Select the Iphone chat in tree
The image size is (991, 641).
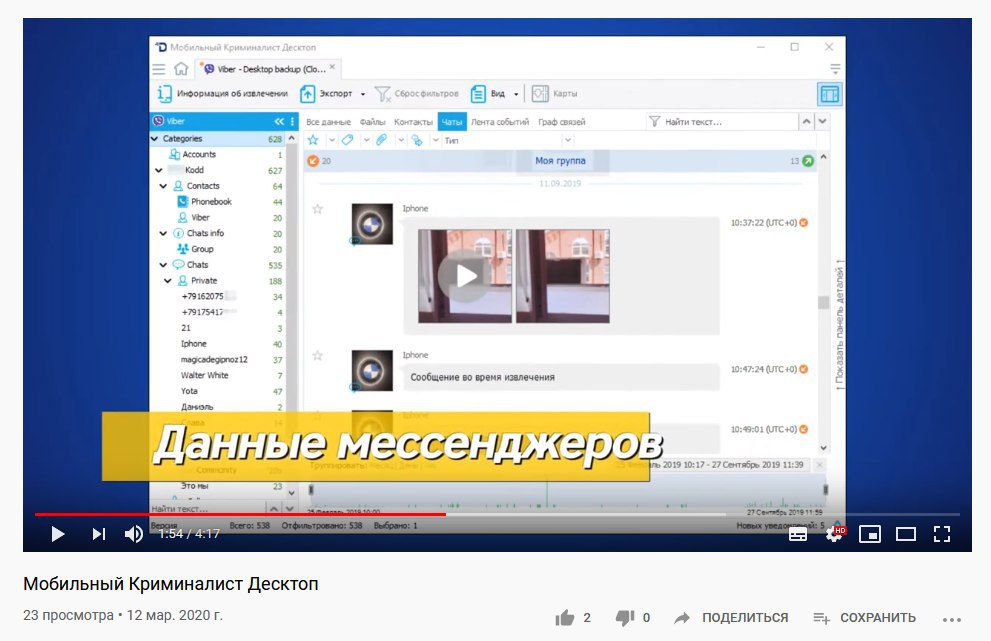[x=193, y=344]
